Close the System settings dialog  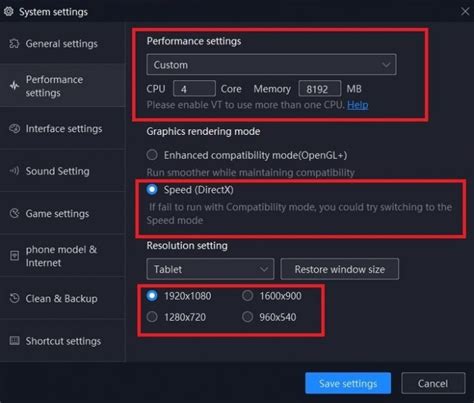[x=465, y=12]
